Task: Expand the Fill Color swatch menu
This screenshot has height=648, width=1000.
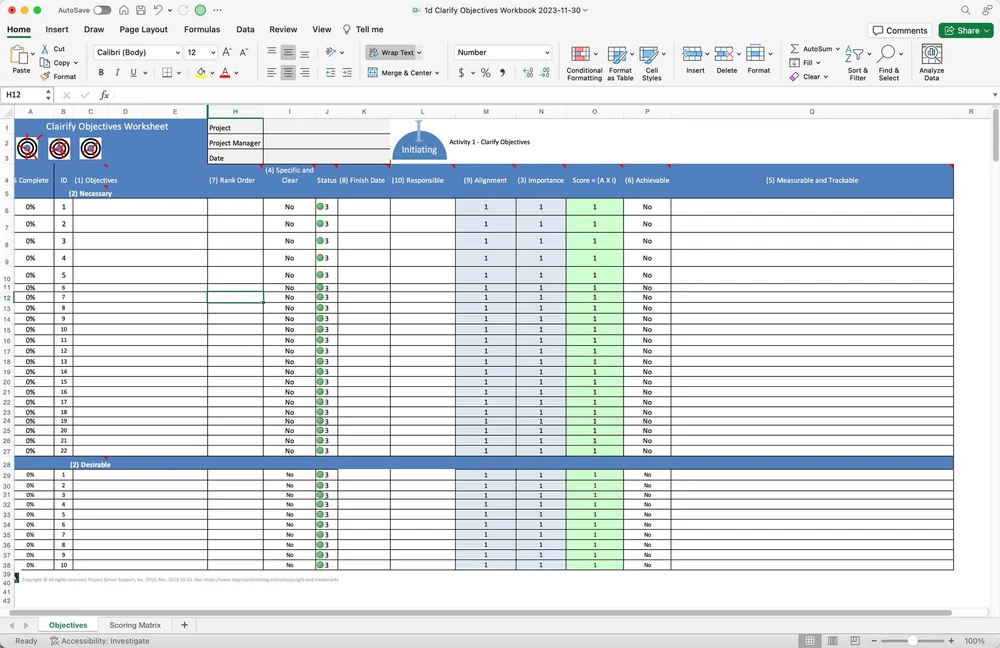Action: (x=210, y=72)
